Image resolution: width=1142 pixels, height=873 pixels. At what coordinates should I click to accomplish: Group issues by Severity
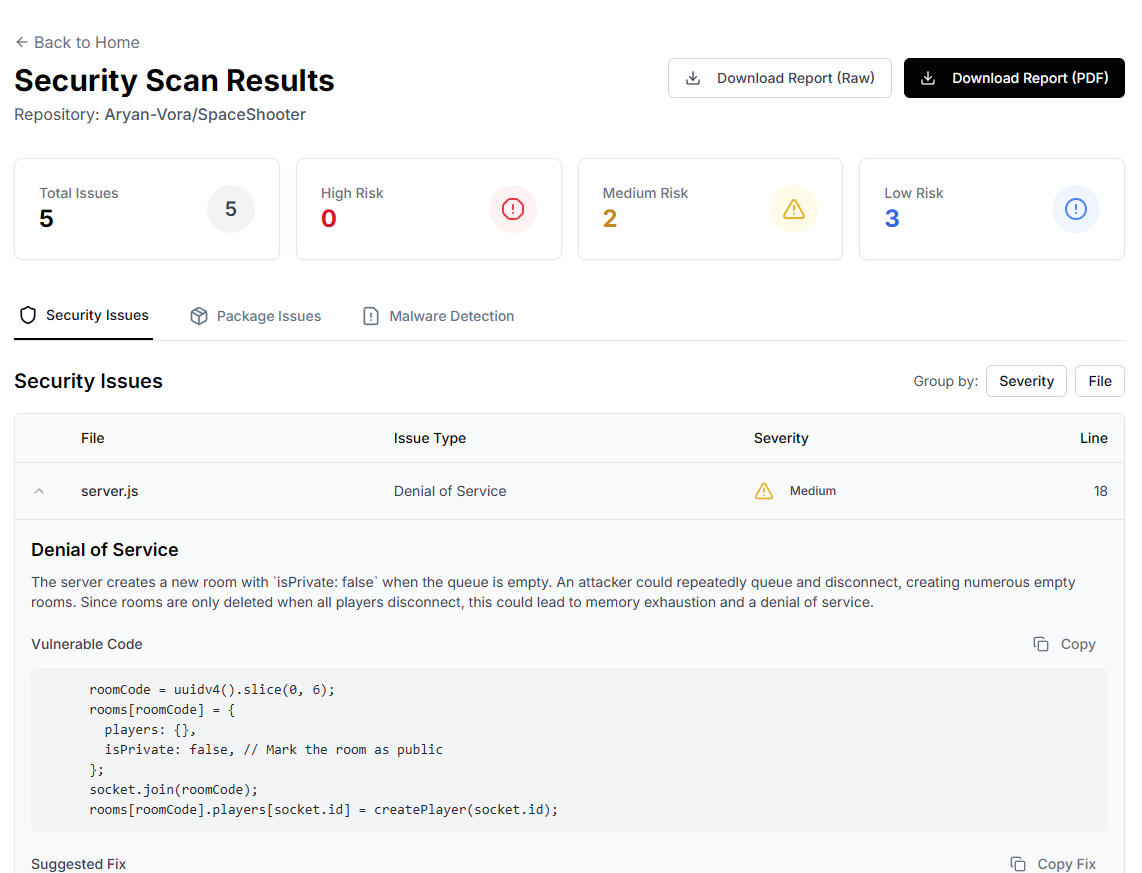click(x=1026, y=381)
